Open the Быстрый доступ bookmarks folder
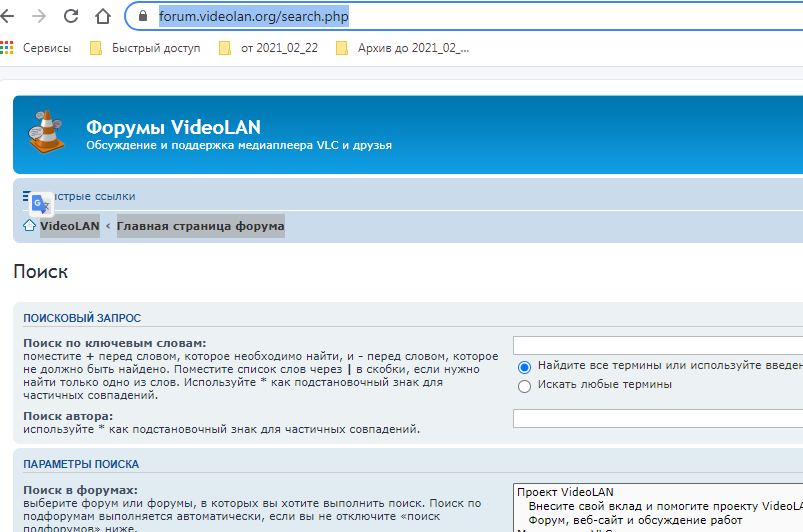 click(145, 48)
